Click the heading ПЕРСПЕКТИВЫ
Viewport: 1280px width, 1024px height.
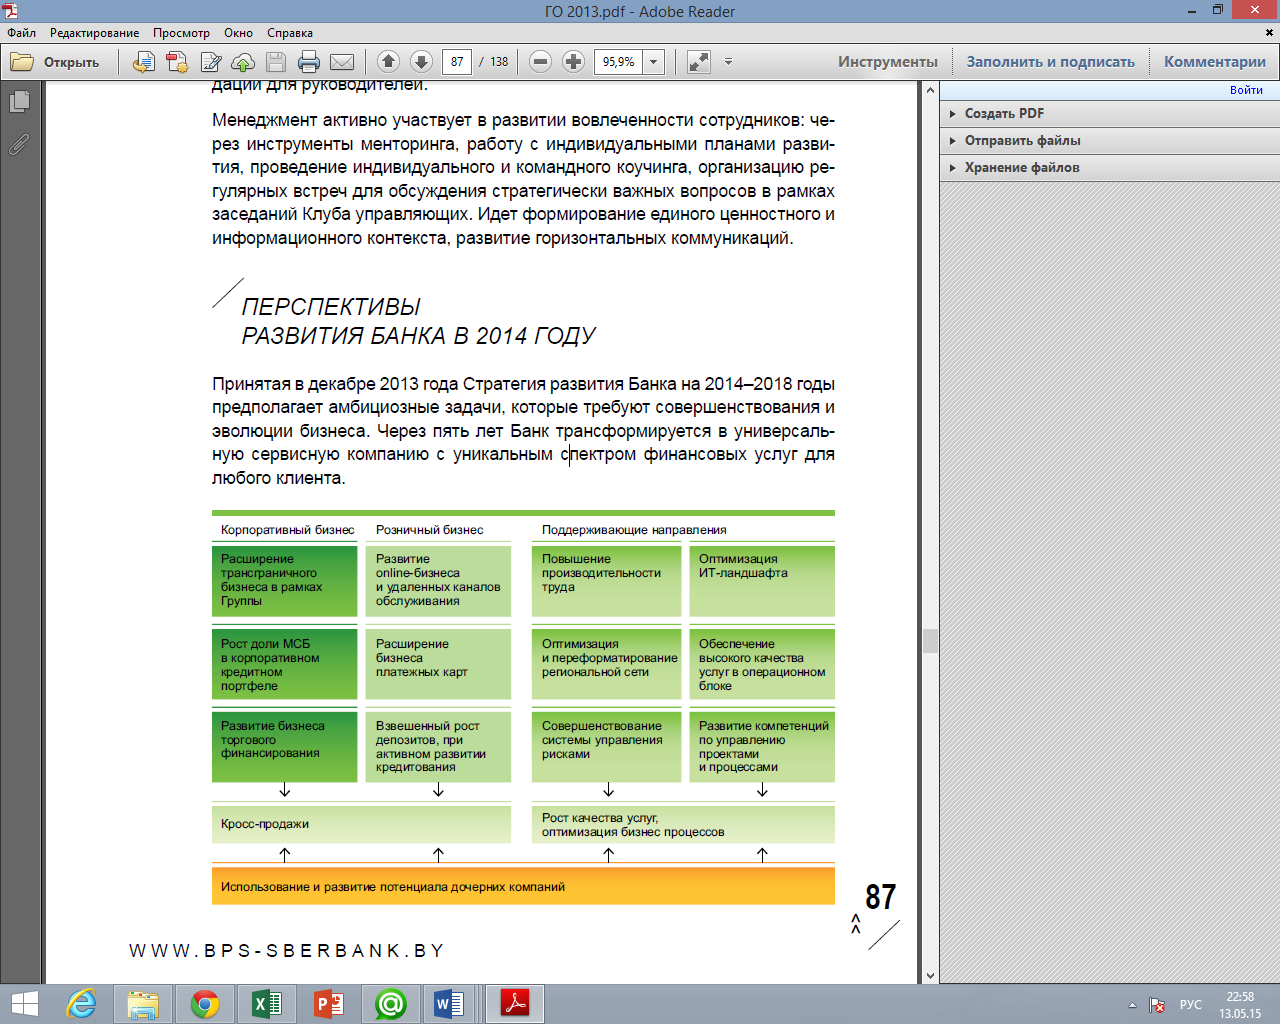[x=331, y=307]
